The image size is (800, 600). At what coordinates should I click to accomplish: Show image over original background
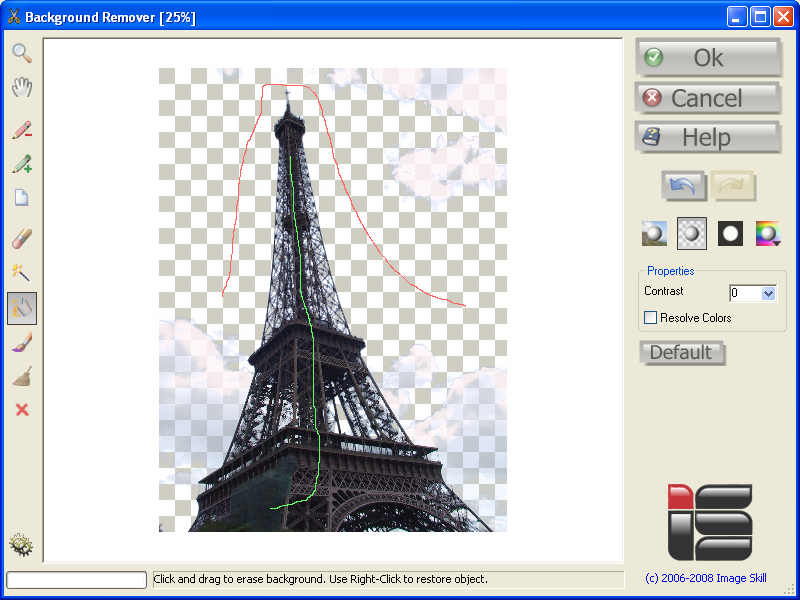point(655,233)
